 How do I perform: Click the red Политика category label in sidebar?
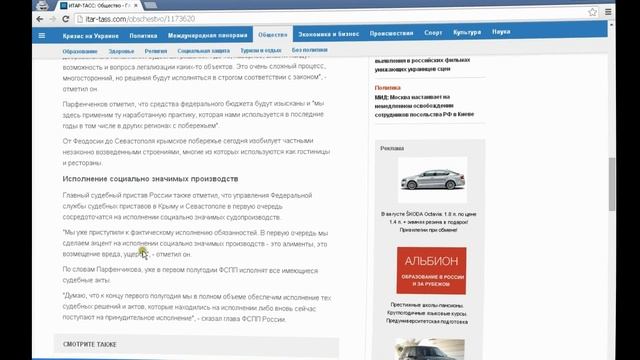387,88
